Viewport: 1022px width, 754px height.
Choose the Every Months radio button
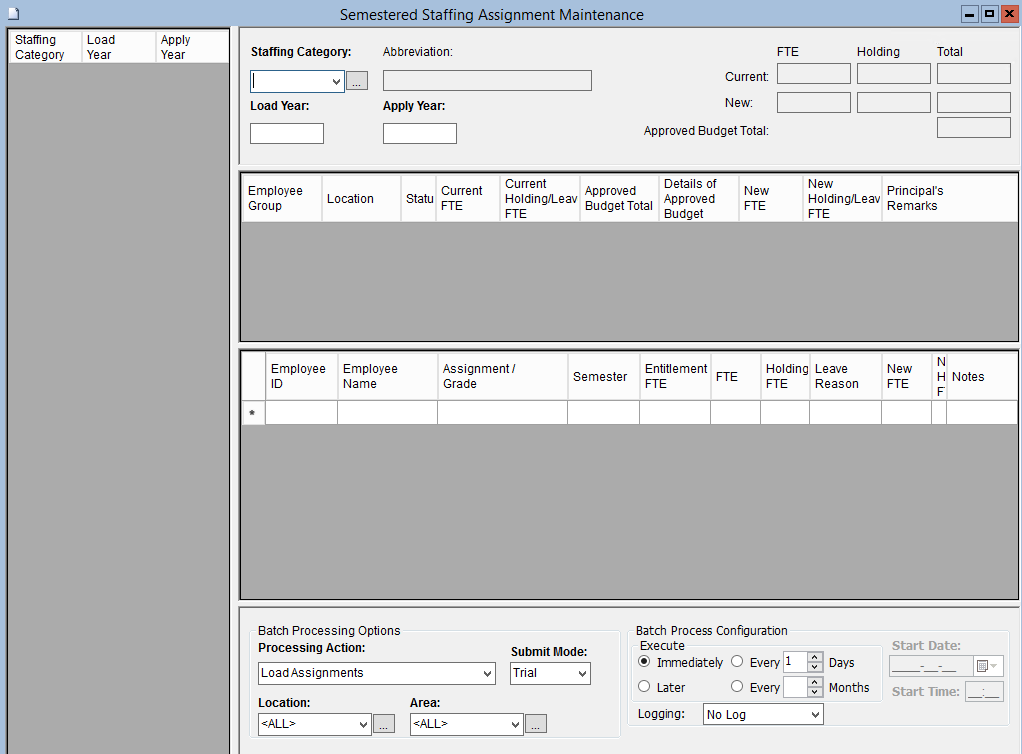[737, 687]
